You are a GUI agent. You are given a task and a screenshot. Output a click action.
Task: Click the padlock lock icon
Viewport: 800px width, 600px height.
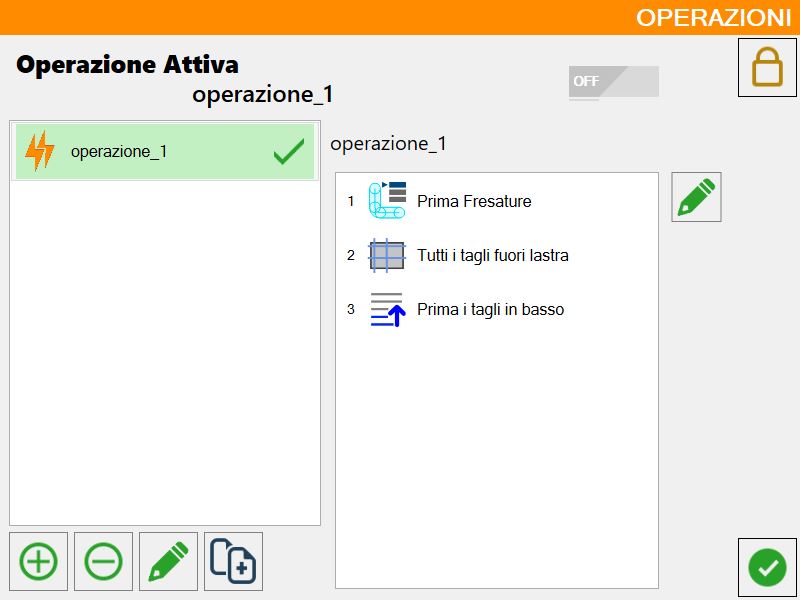pyautogui.click(x=767, y=67)
